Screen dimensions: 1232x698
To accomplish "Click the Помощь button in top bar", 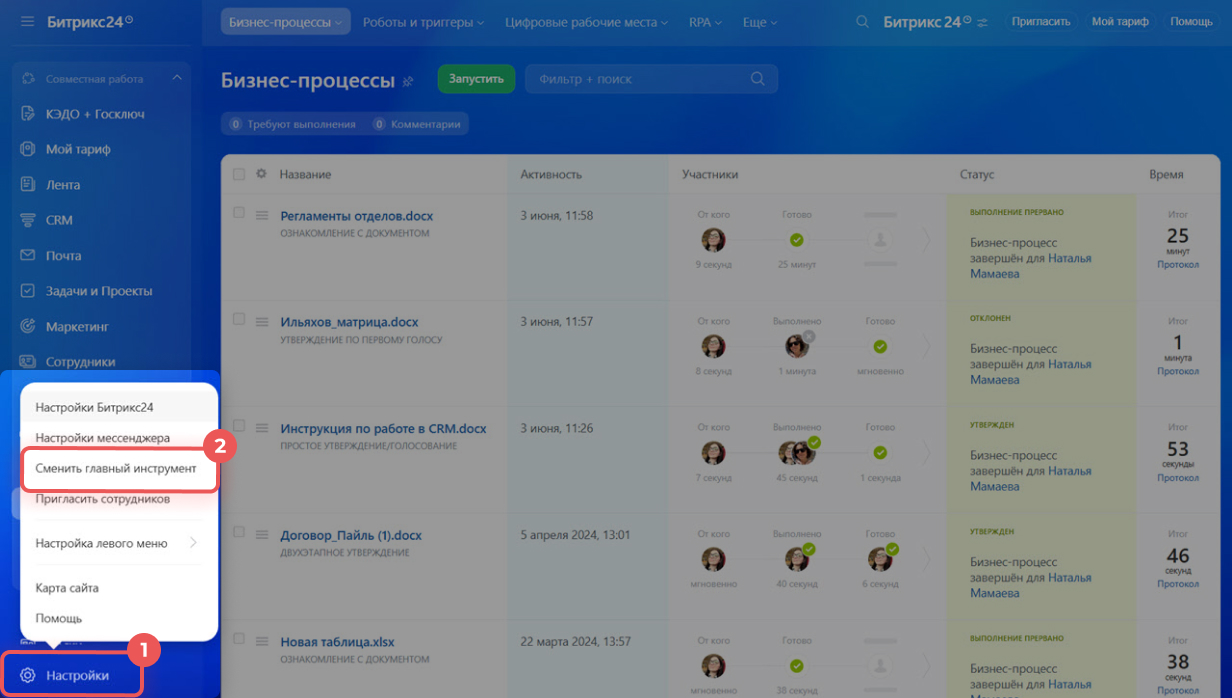I will click(x=1191, y=21).
